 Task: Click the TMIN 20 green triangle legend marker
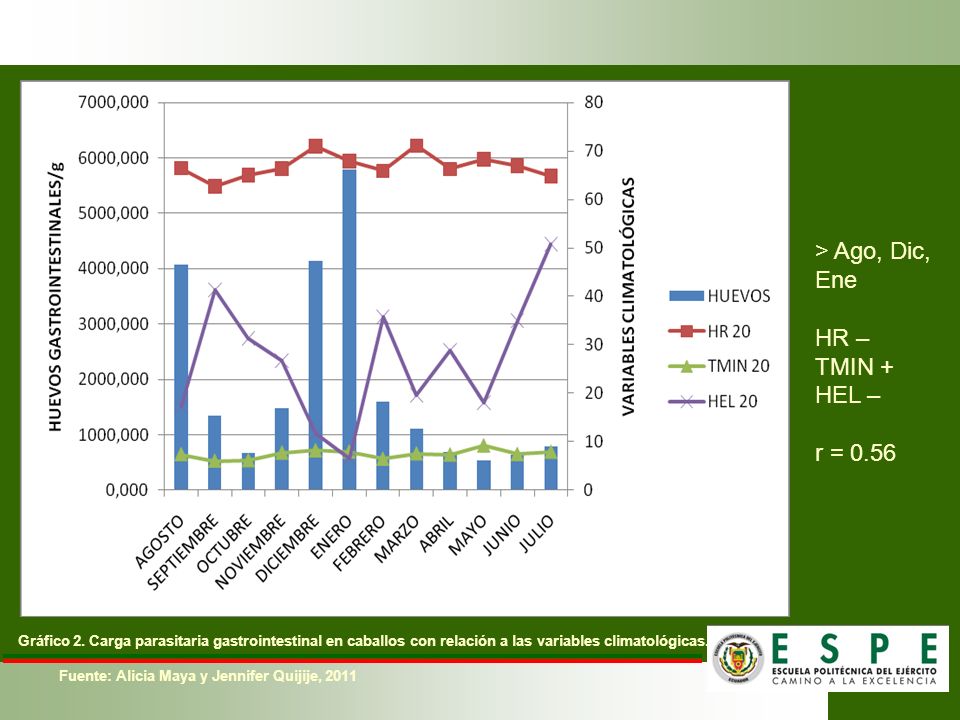[686, 366]
